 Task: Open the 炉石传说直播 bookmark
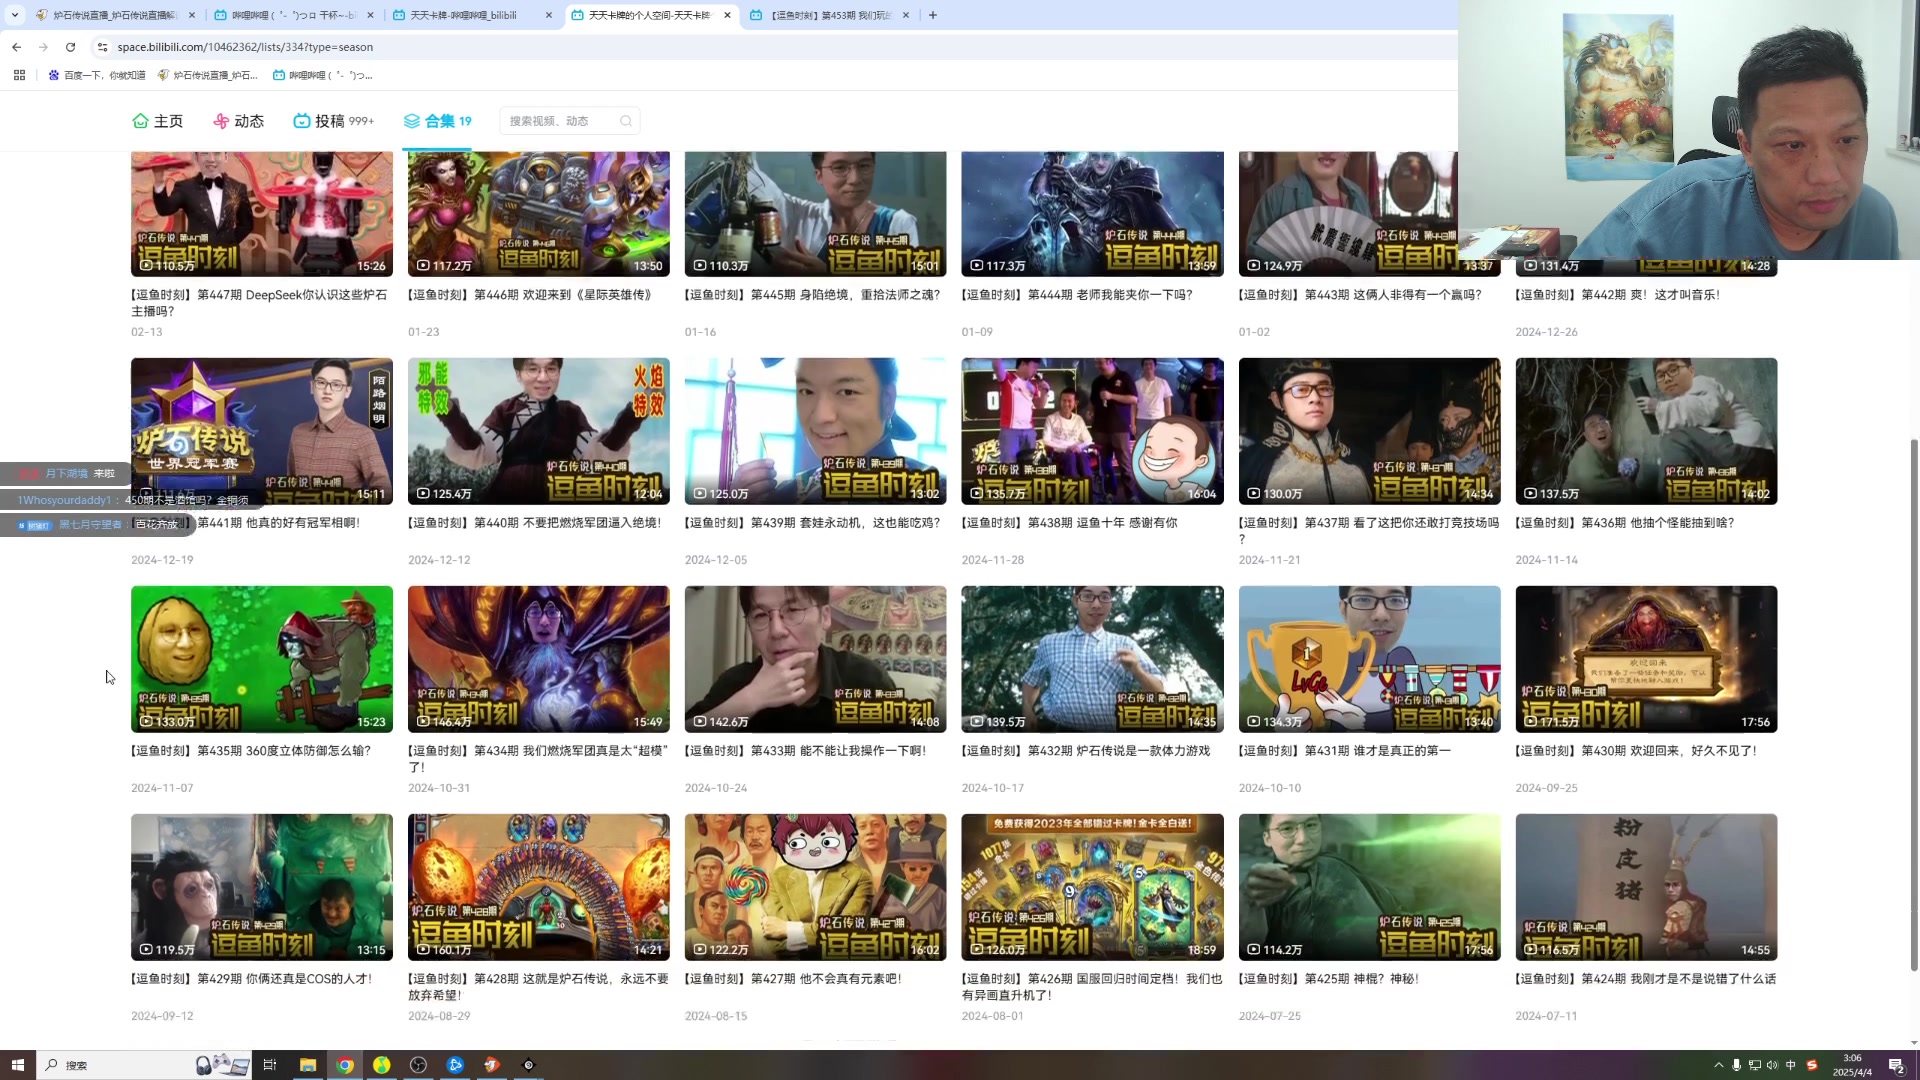click(x=207, y=75)
